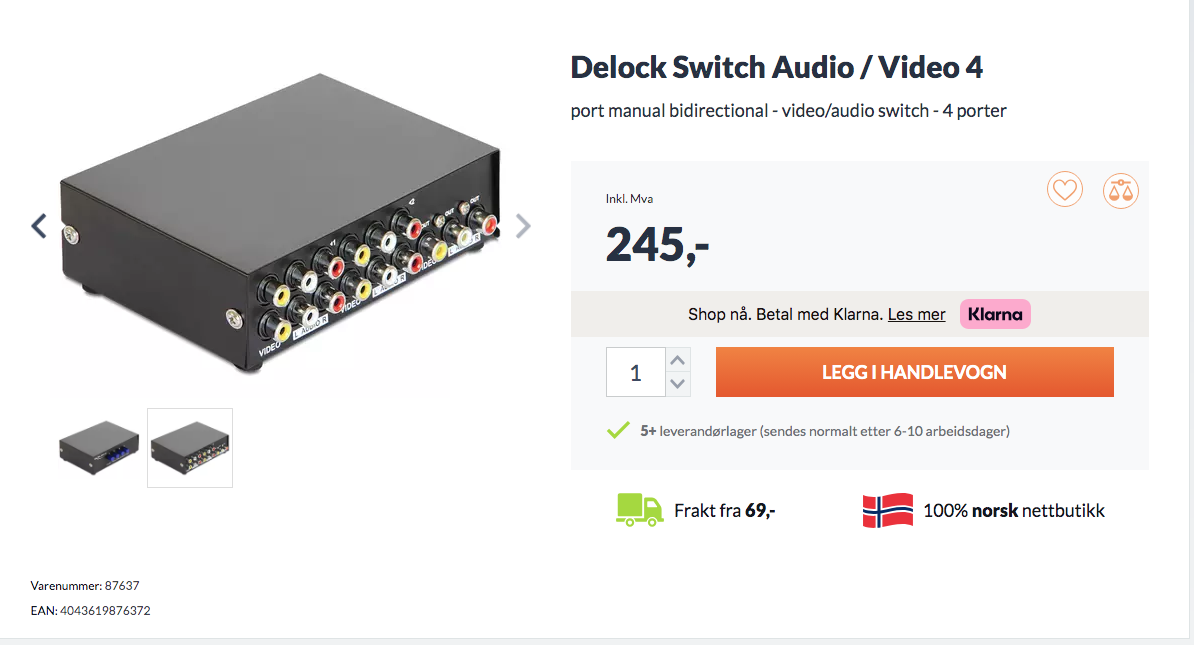Click the quantity input field
This screenshot has width=1194, height=645.
click(636, 373)
